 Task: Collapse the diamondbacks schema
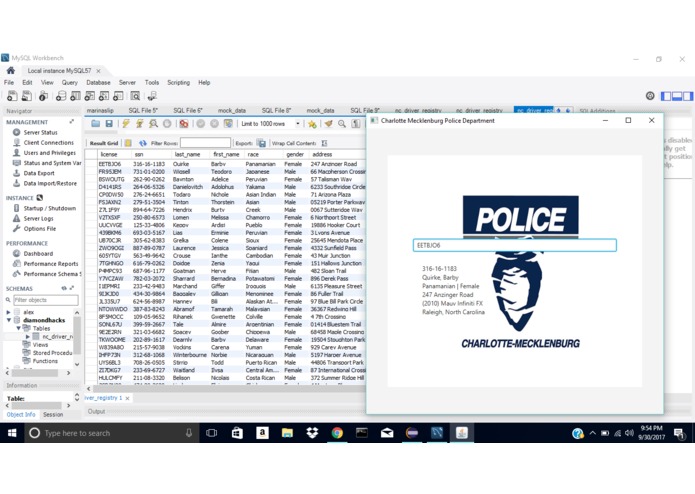pos(8,320)
